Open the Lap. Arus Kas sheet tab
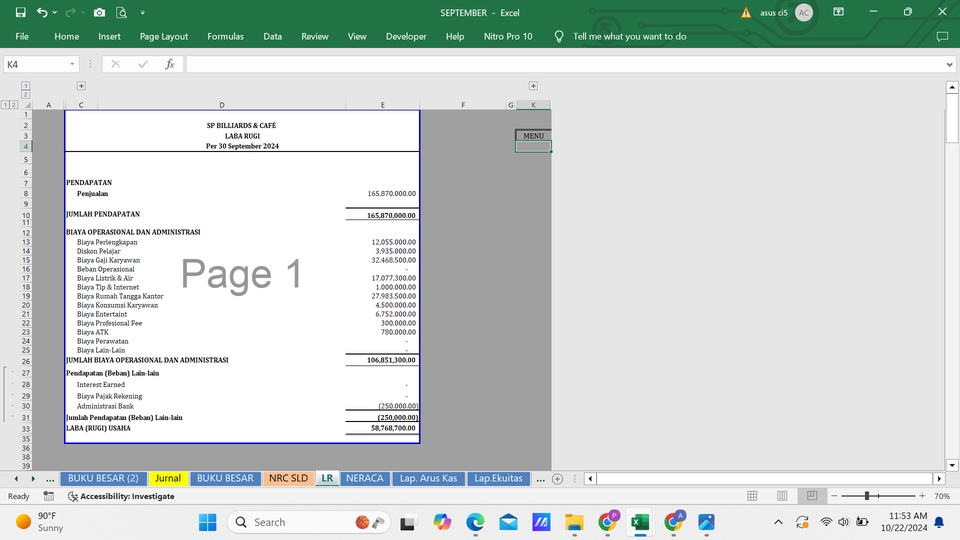The width and height of the screenshot is (960, 540). [429, 478]
